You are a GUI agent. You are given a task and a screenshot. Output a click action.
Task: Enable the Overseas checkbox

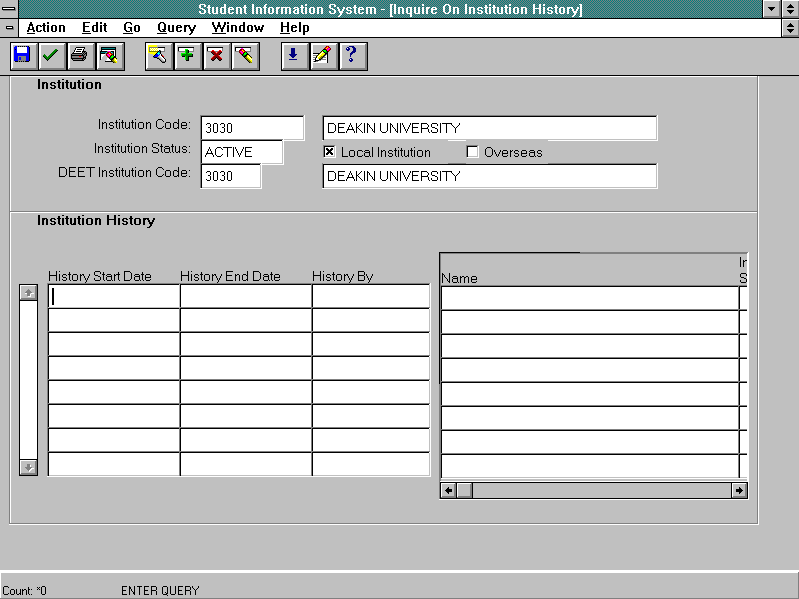tap(473, 152)
